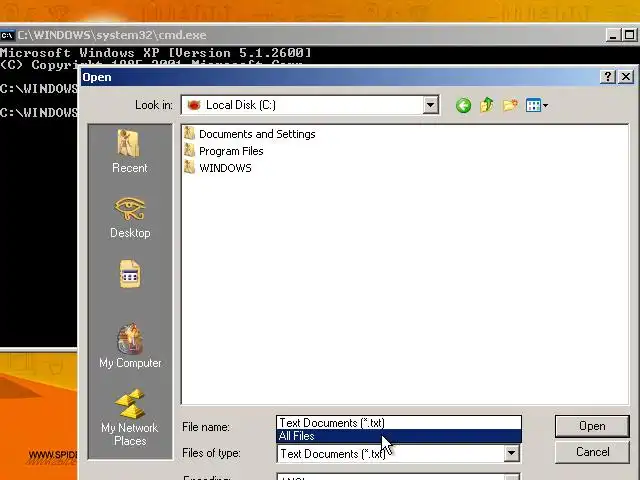
Task: Jump to Desktop location
Action: tap(130, 217)
